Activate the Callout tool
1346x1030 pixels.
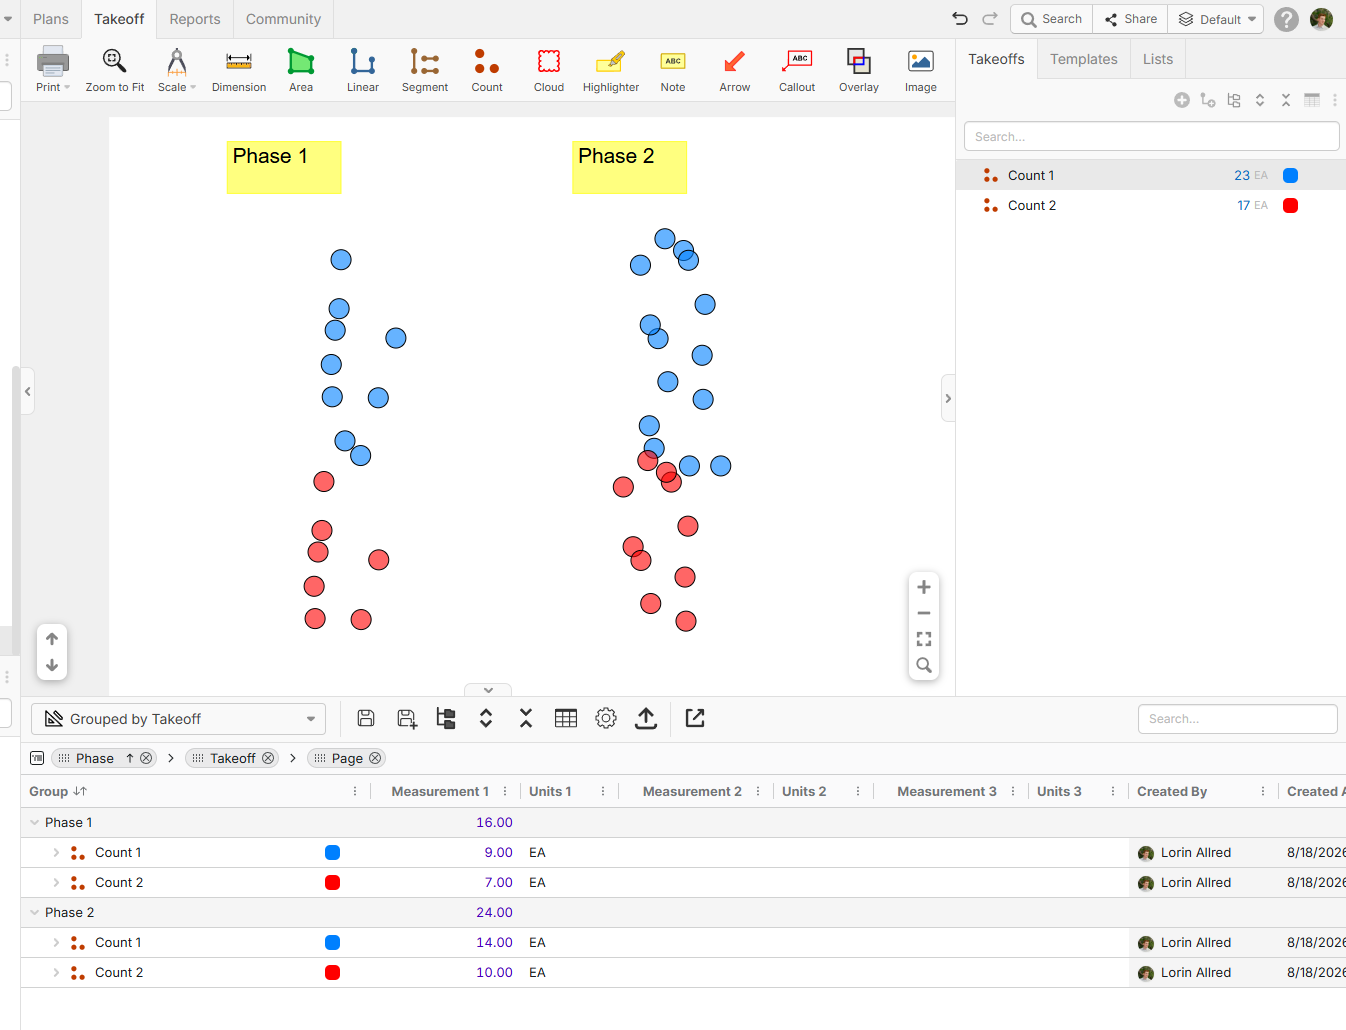point(797,70)
